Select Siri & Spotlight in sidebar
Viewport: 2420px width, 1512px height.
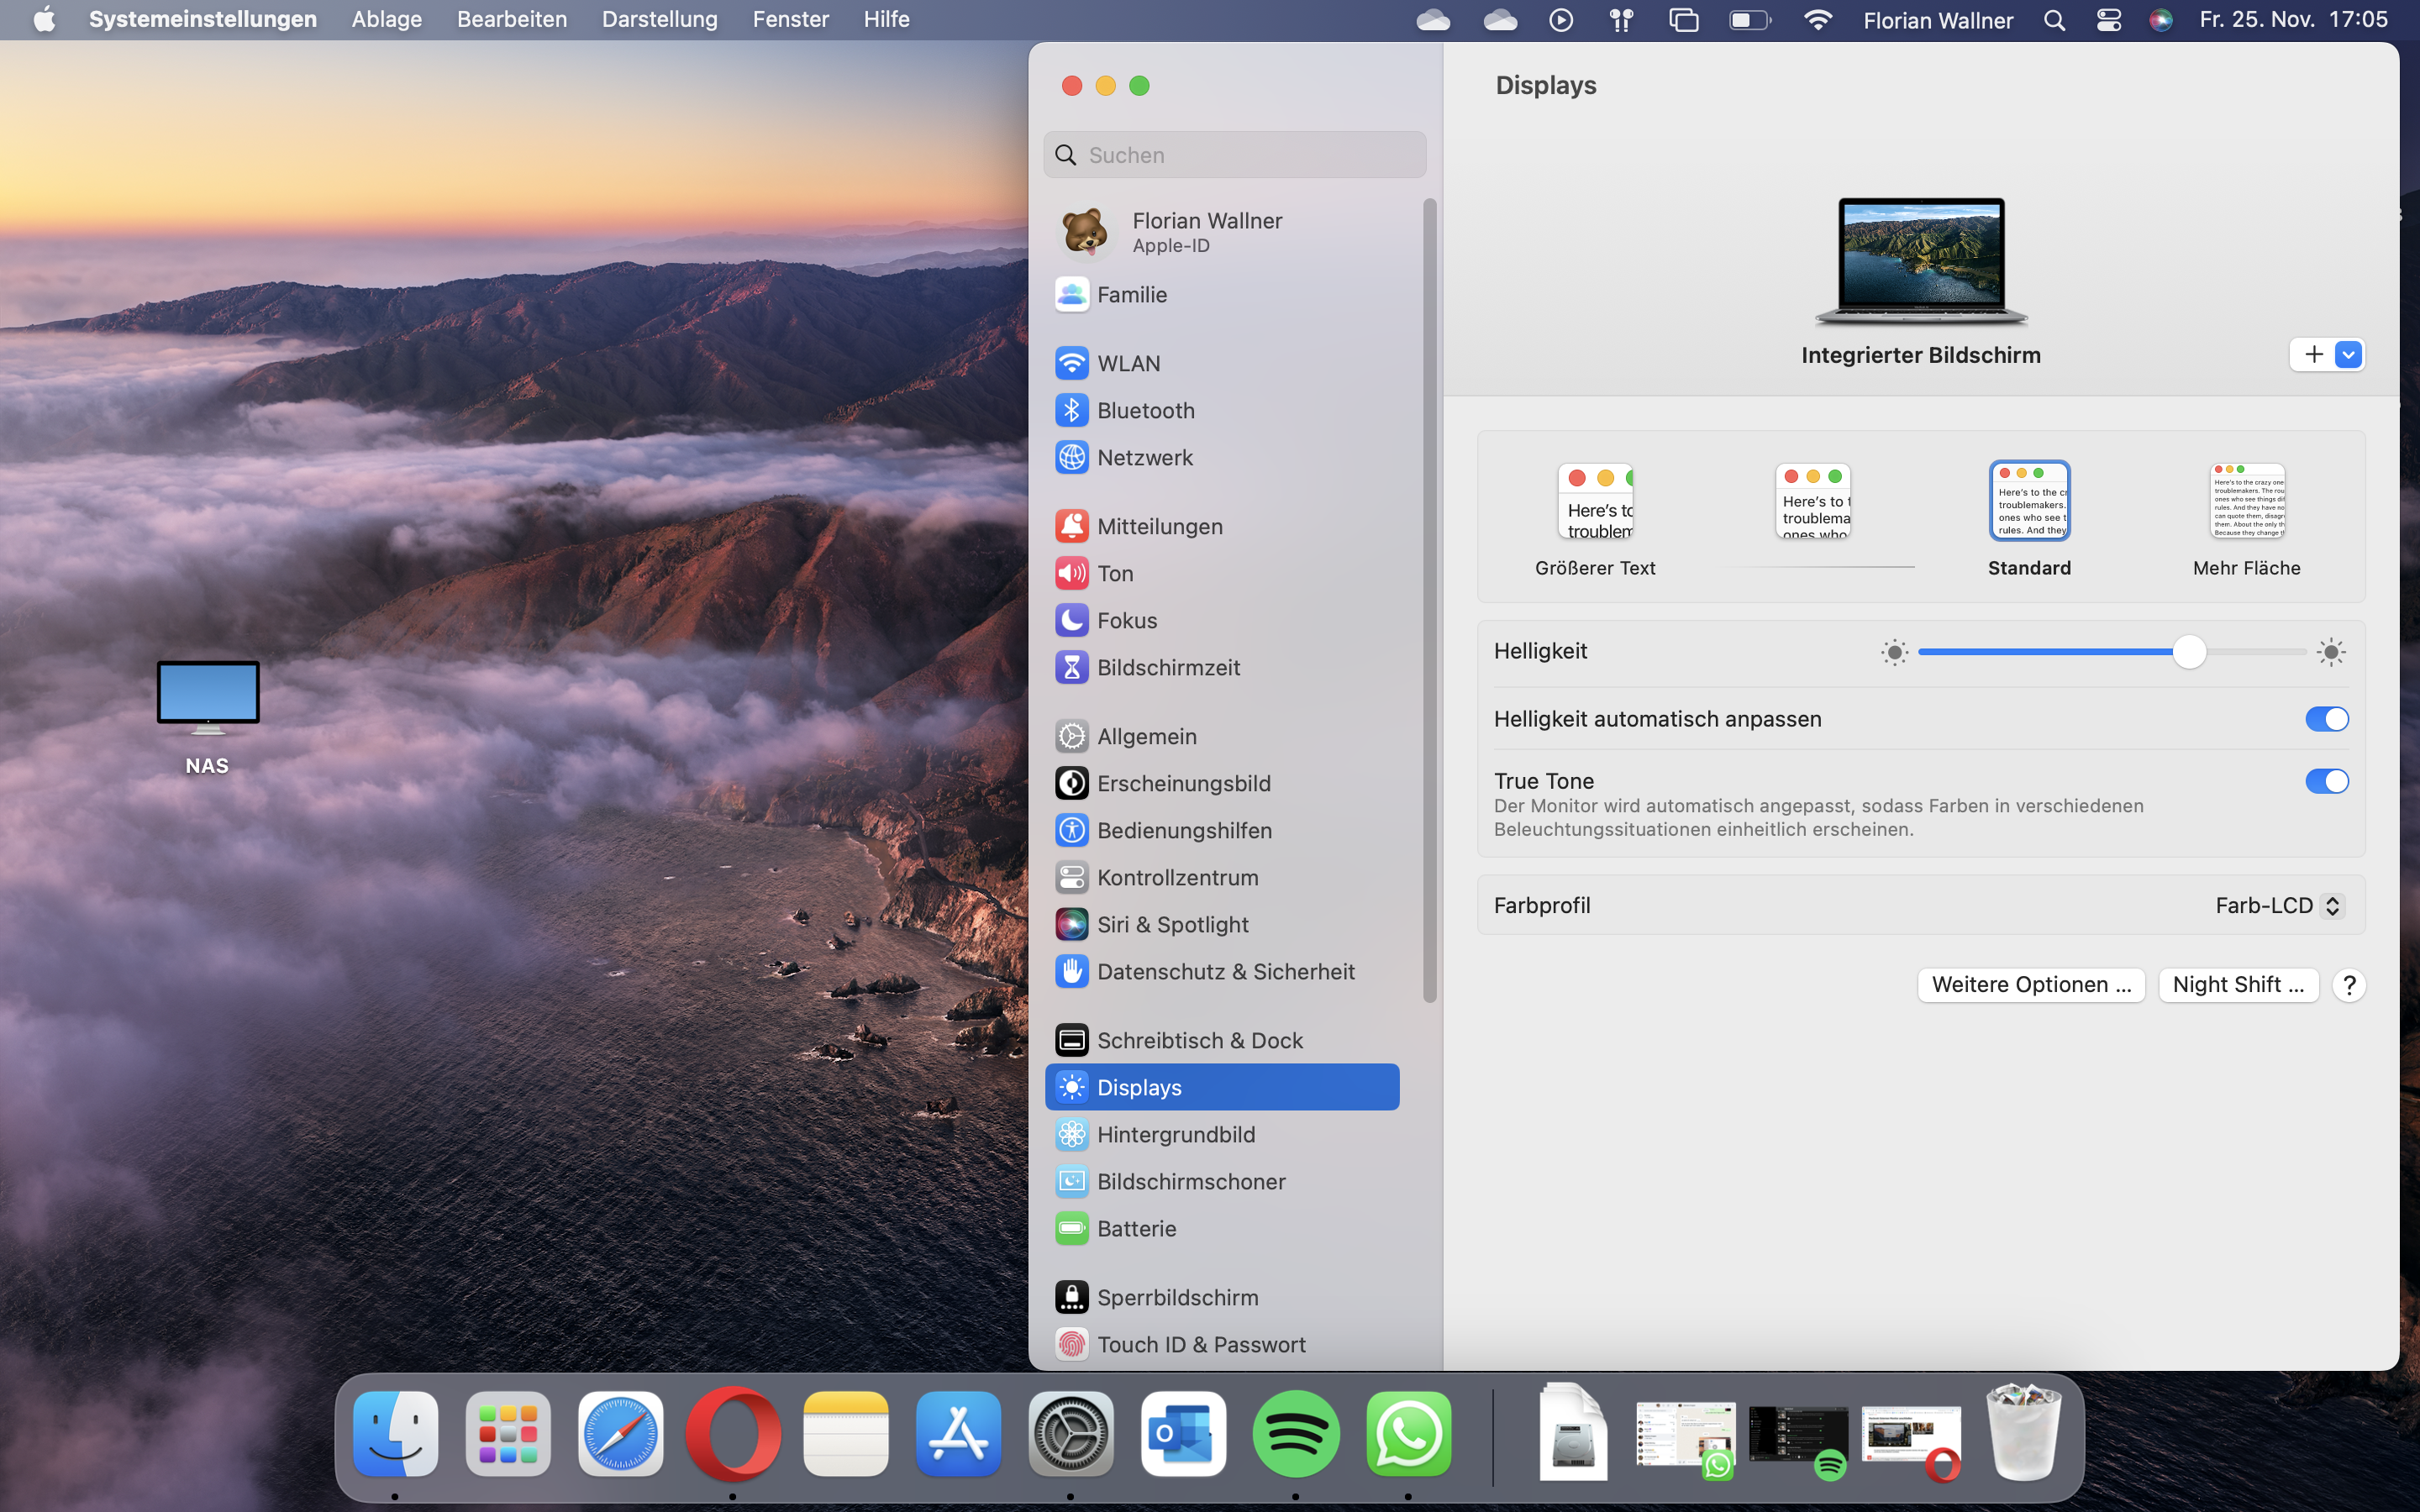(1172, 924)
